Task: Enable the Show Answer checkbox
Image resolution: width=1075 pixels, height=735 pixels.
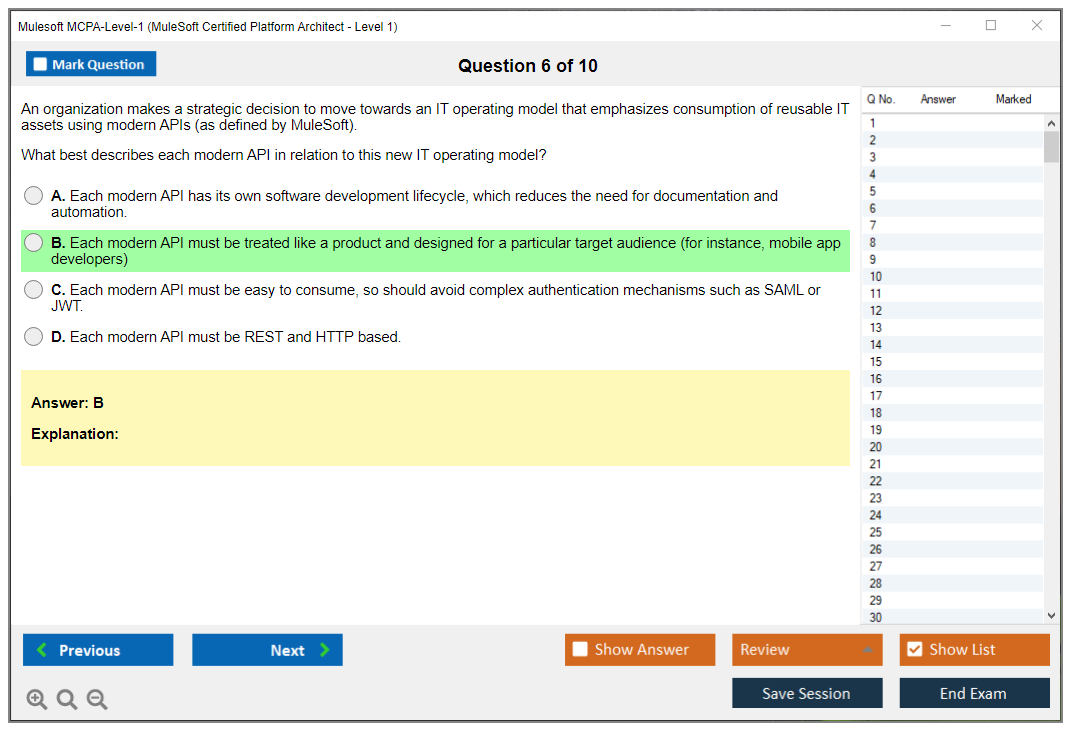Action: tap(580, 650)
